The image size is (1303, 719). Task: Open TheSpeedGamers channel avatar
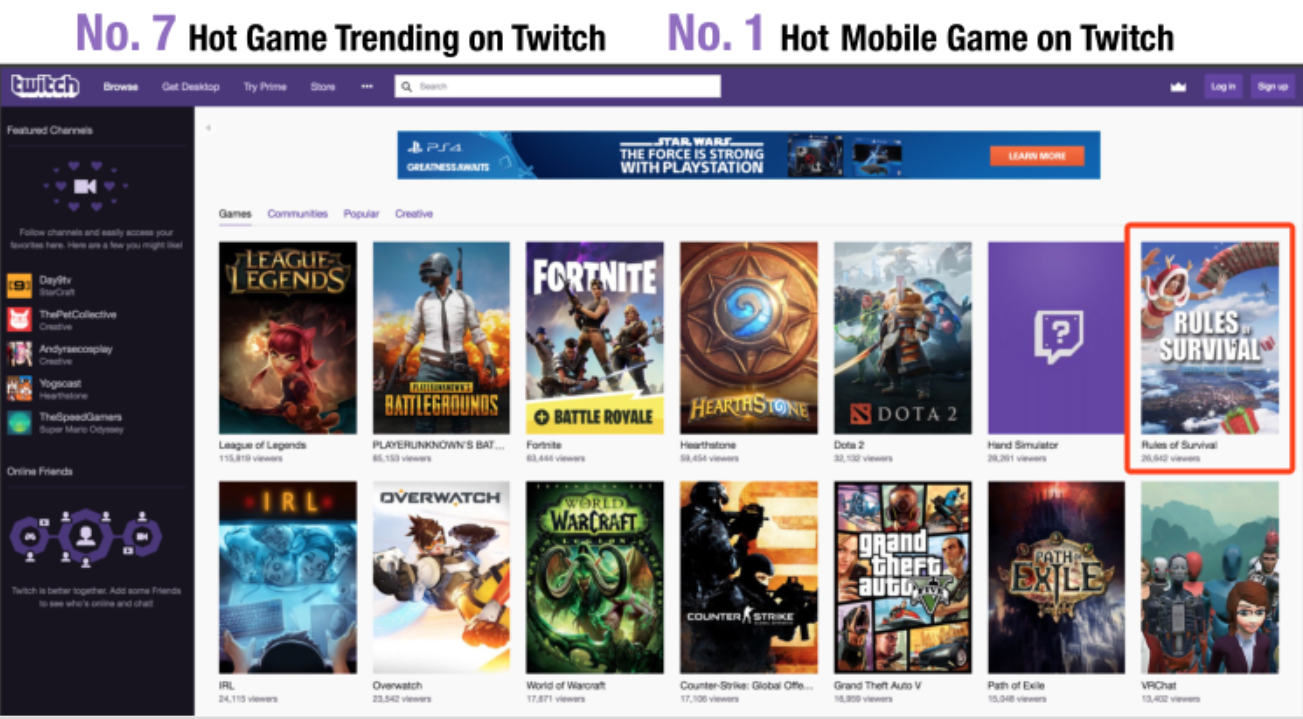click(19, 422)
